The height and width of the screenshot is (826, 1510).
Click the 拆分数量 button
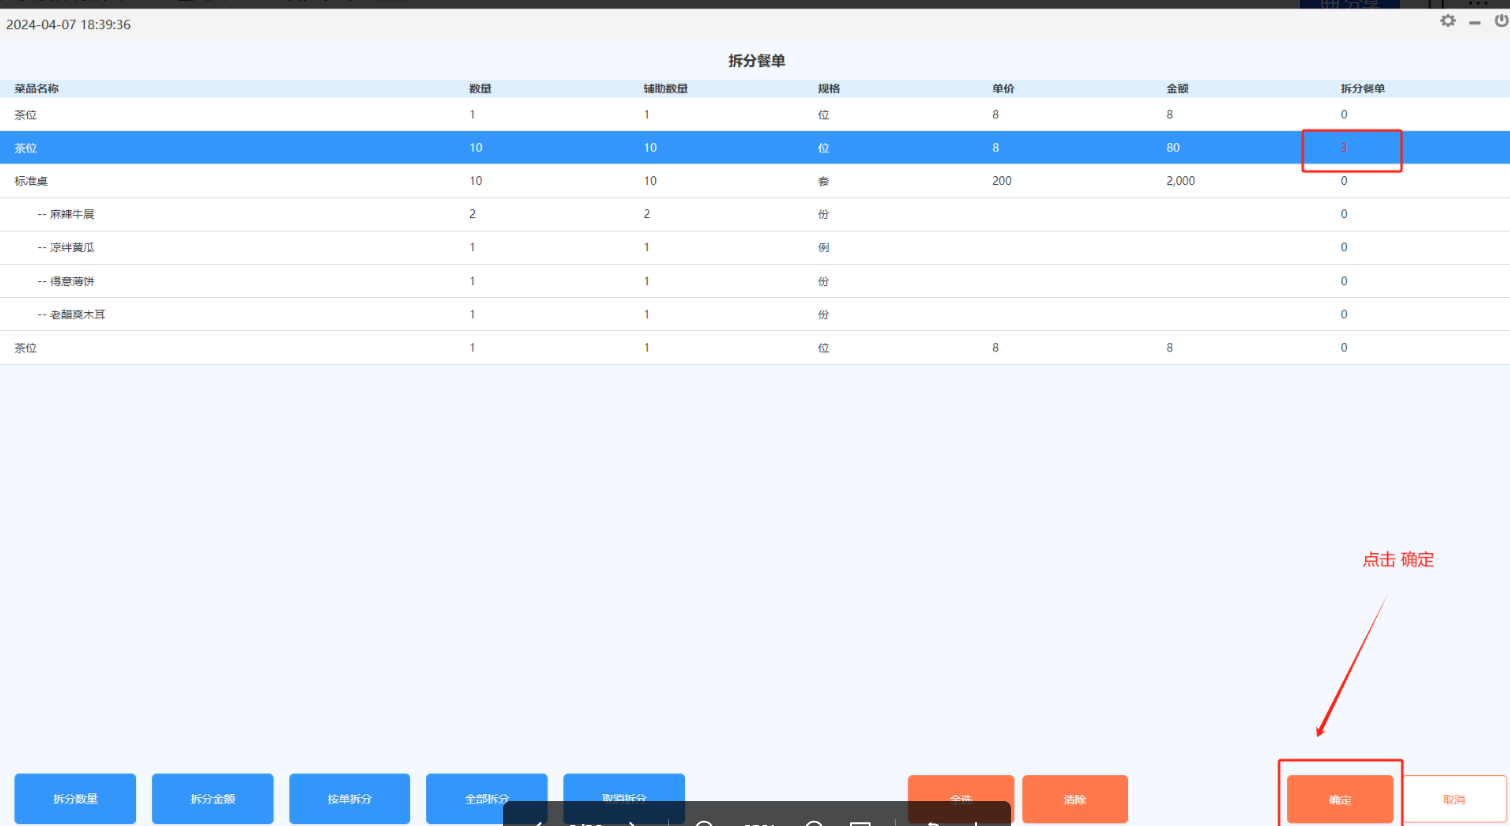[75, 798]
